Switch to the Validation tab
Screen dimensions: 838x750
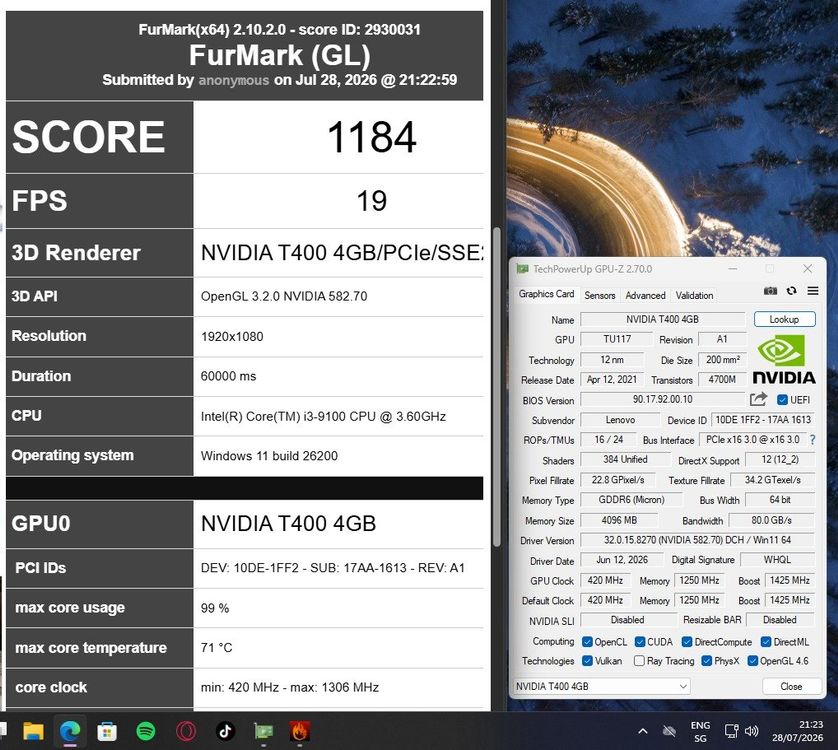pyautogui.click(x=694, y=295)
